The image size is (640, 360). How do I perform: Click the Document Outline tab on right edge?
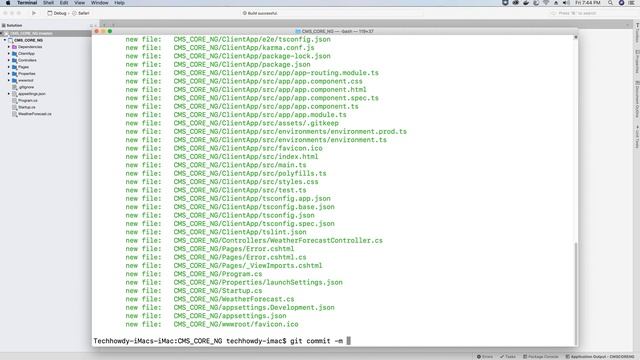click(637, 99)
